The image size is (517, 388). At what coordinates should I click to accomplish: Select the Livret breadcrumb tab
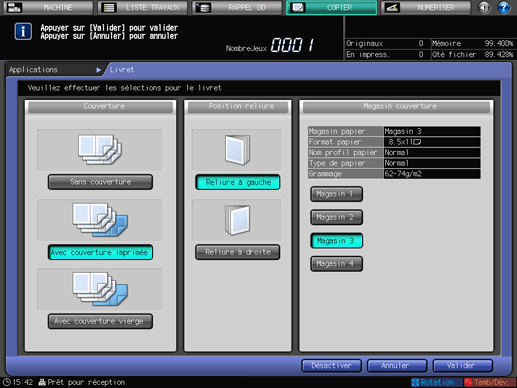(122, 70)
